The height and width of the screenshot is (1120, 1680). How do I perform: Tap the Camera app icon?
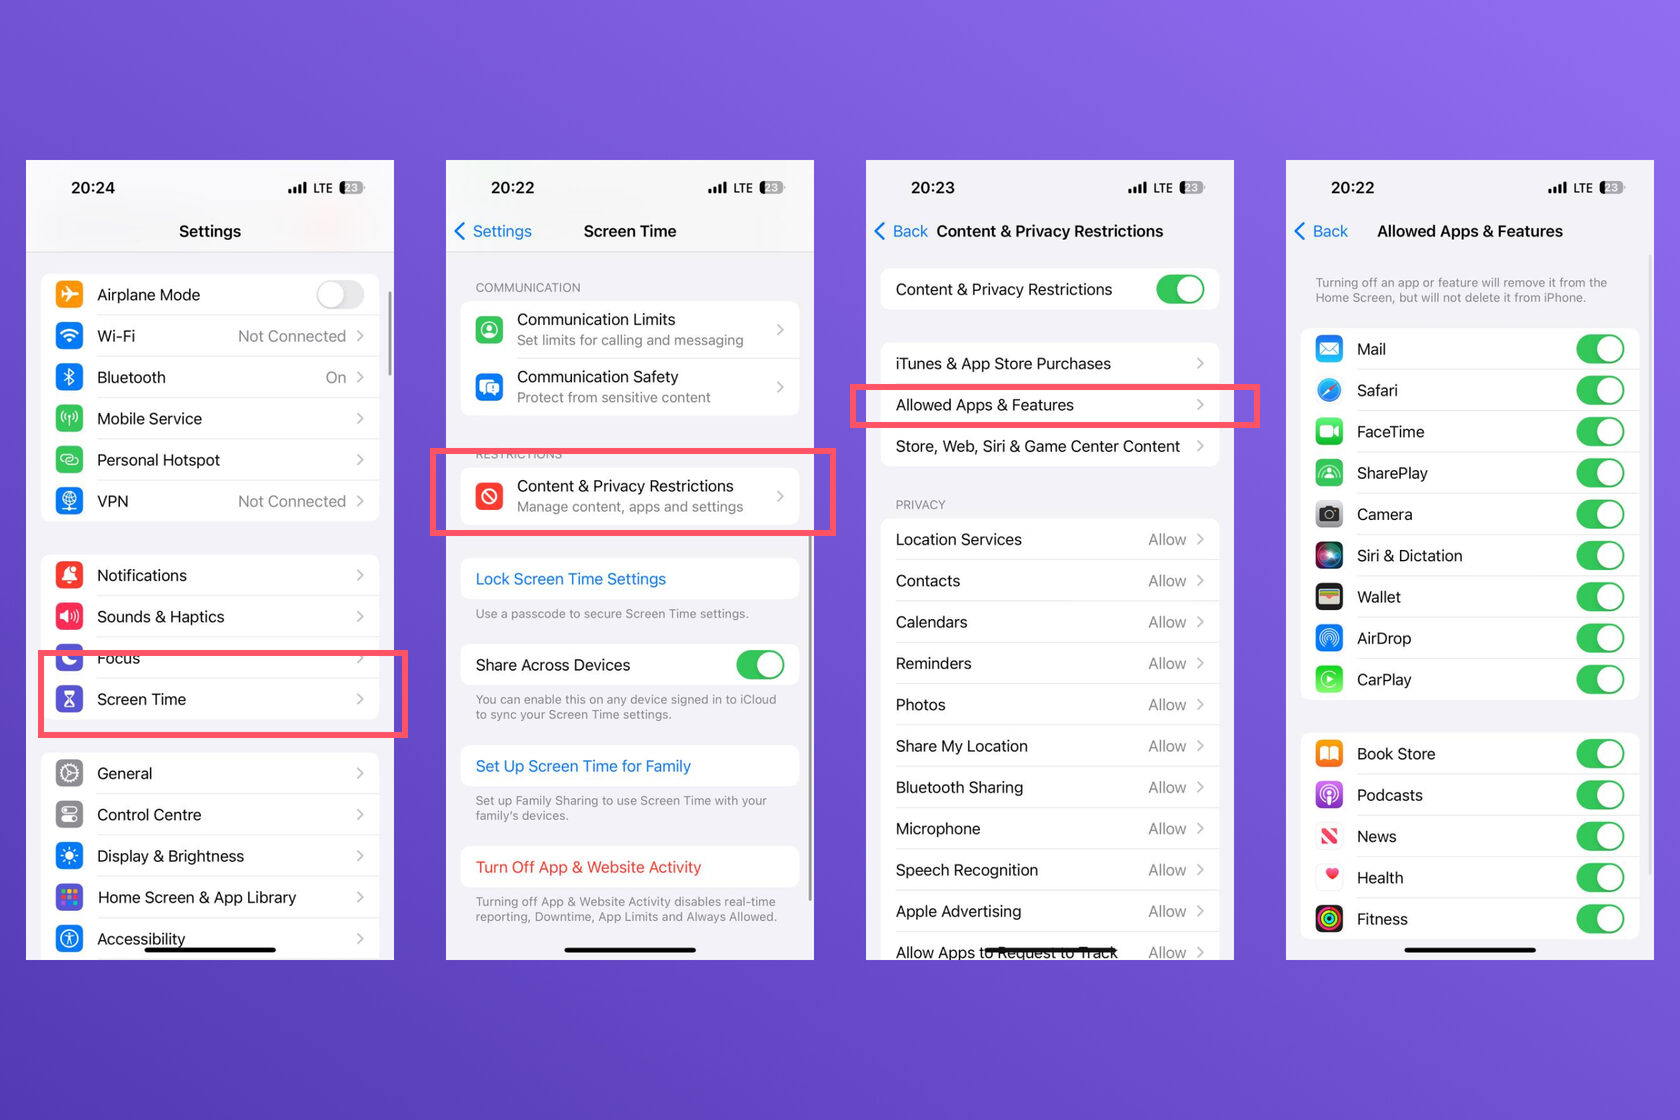[x=1329, y=514]
